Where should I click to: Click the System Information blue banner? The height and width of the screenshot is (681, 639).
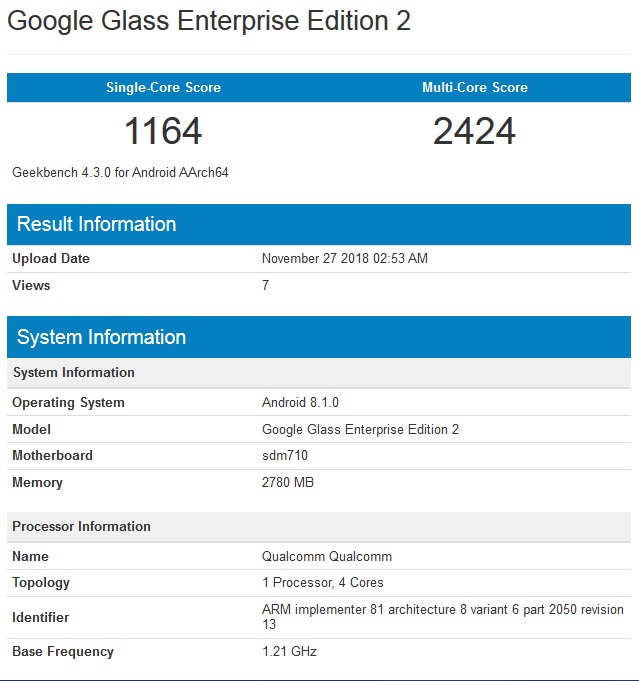point(319,337)
